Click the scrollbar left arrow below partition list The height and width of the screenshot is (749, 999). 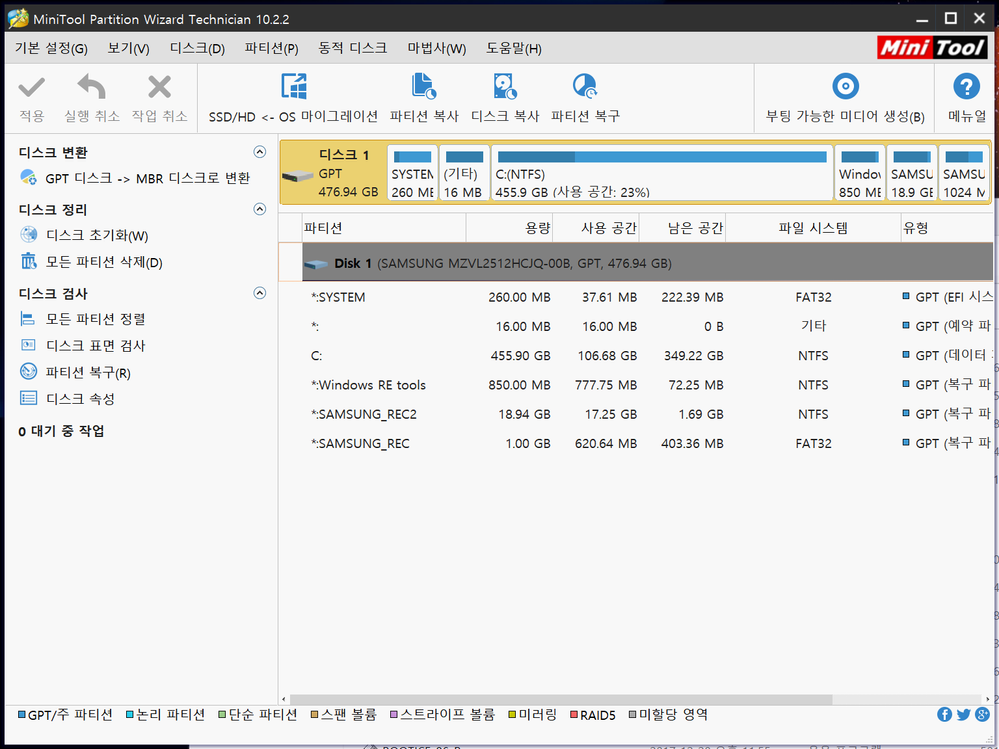click(284, 699)
